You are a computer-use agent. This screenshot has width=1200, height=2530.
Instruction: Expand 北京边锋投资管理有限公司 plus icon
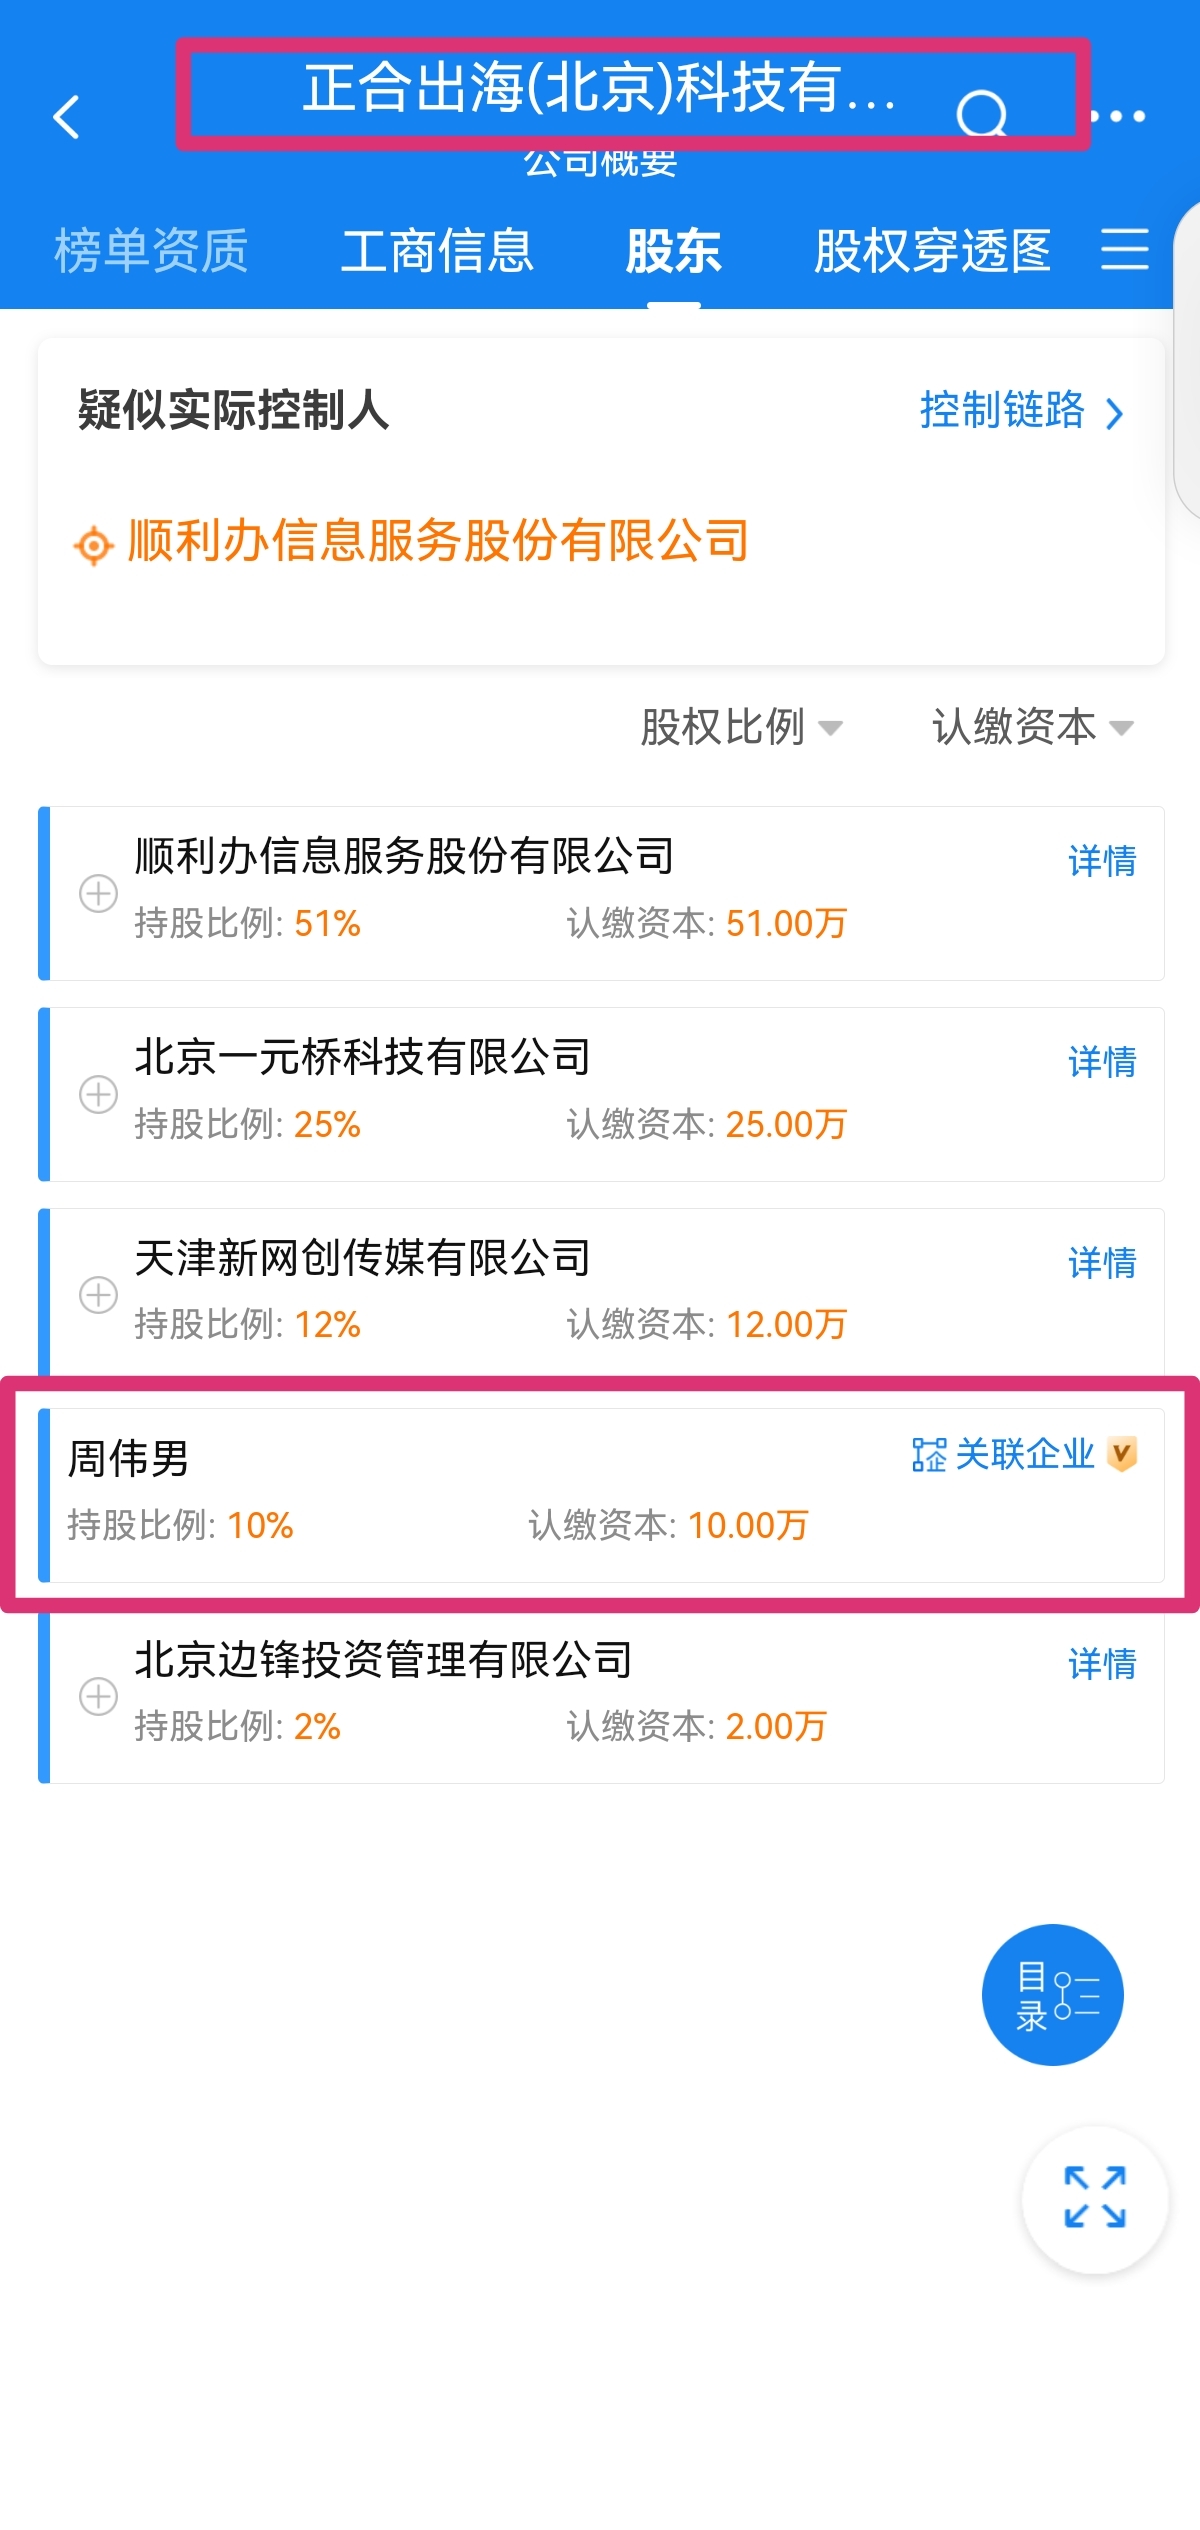tap(98, 1696)
